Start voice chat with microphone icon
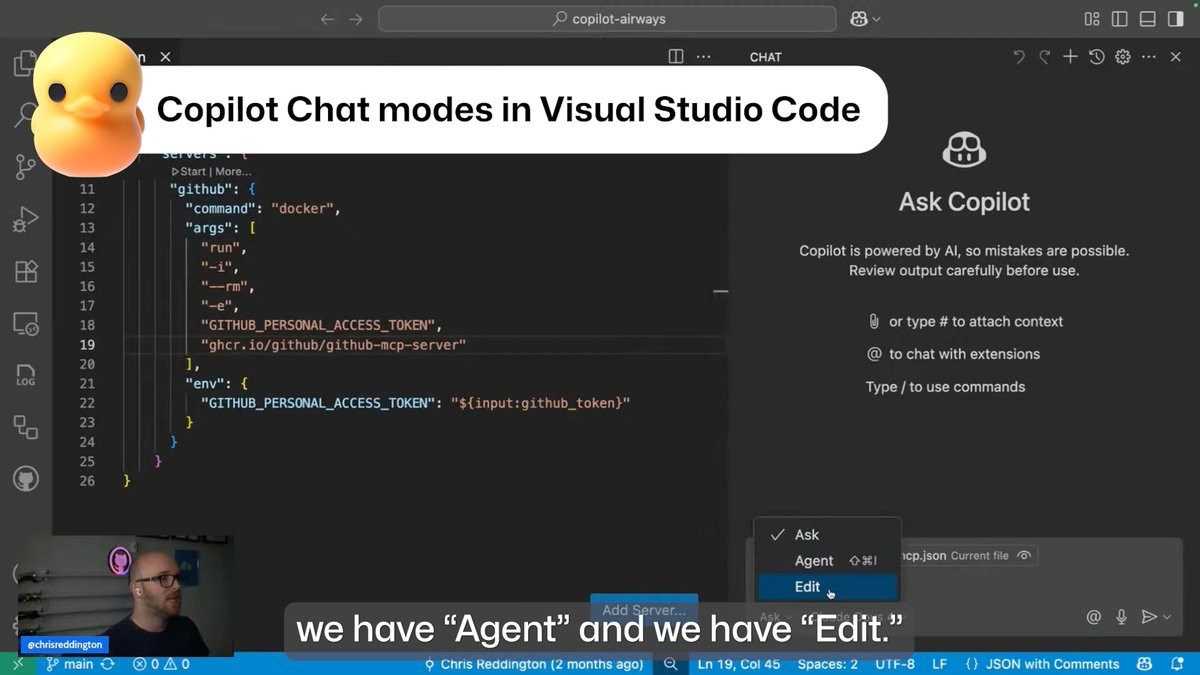 (1122, 617)
